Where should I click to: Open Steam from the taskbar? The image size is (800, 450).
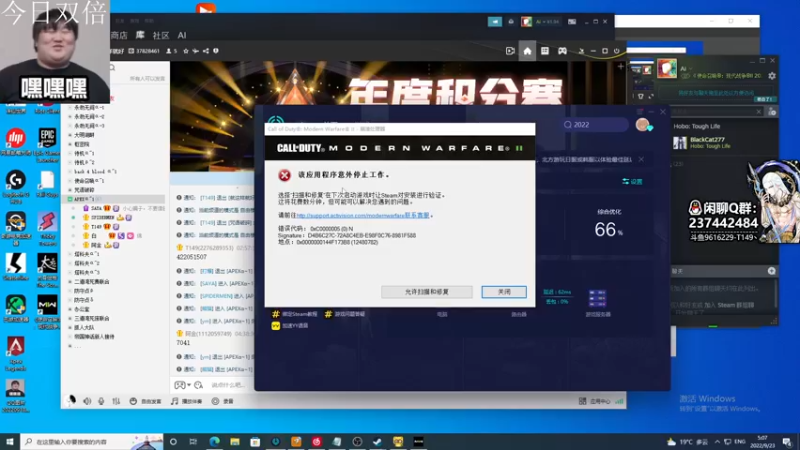(378, 441)
